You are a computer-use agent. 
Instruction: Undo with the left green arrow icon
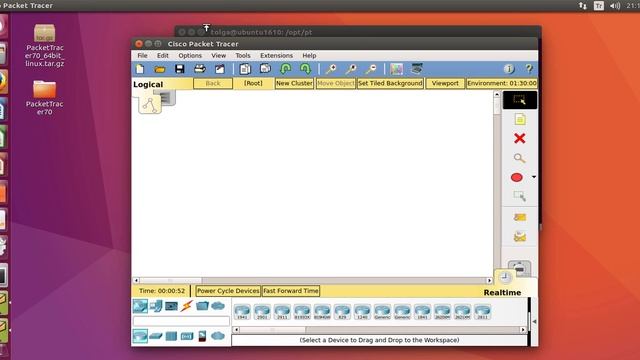pos(285,69)
